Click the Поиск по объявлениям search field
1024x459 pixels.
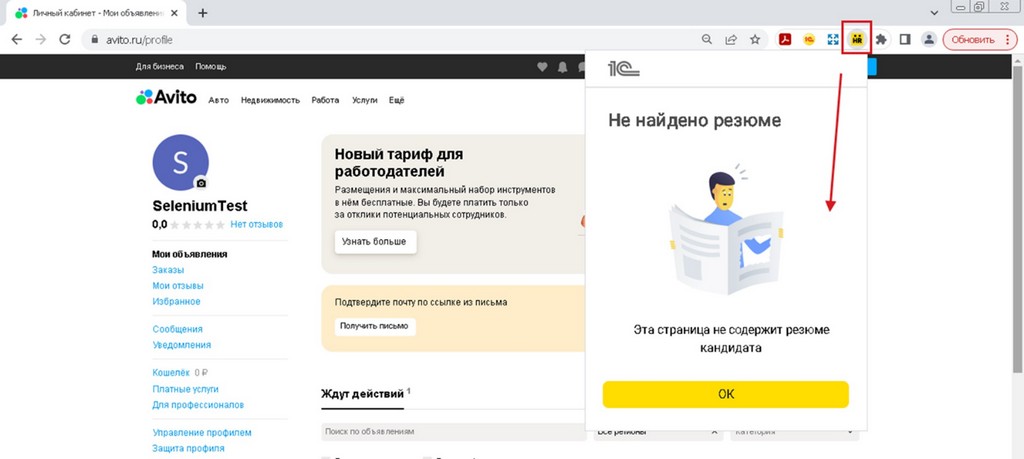click(x=453, y=432)
